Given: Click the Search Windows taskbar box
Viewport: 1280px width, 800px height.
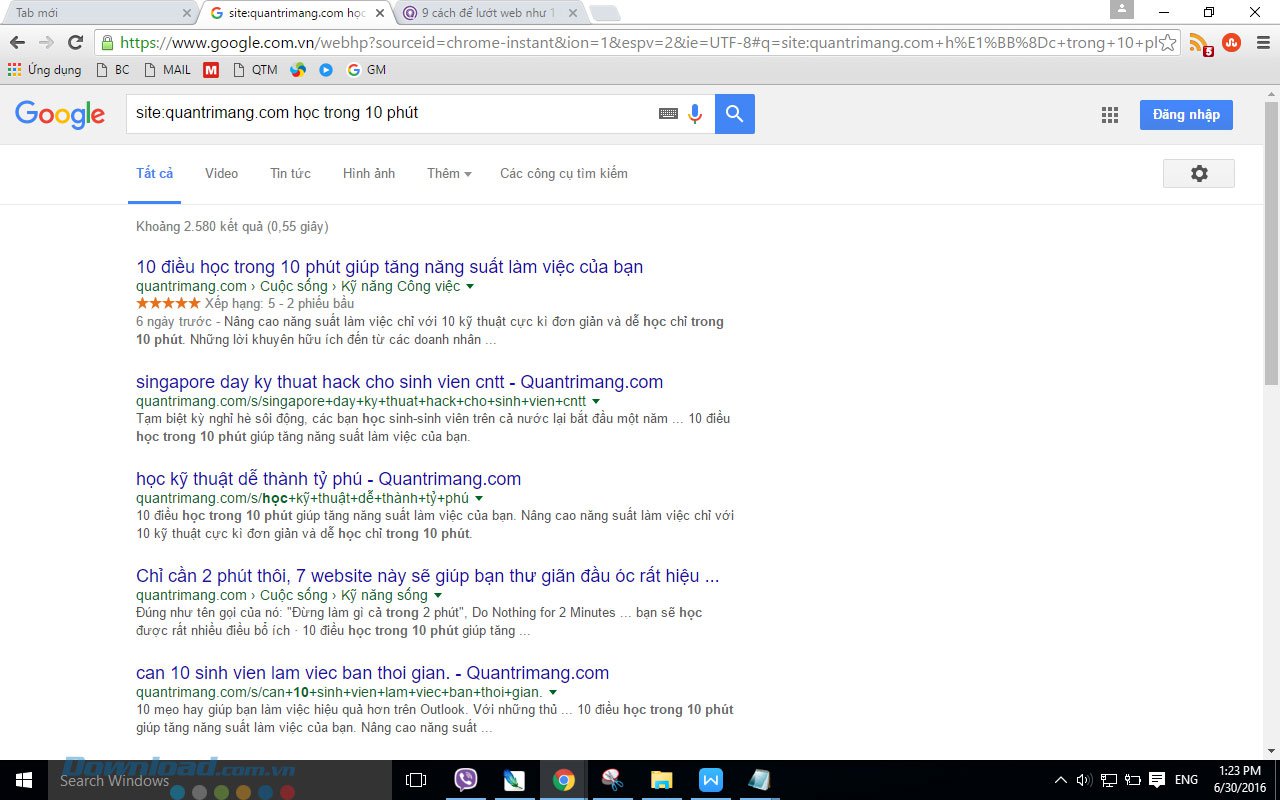Looking at the screenshot, I should pos(220,780).
